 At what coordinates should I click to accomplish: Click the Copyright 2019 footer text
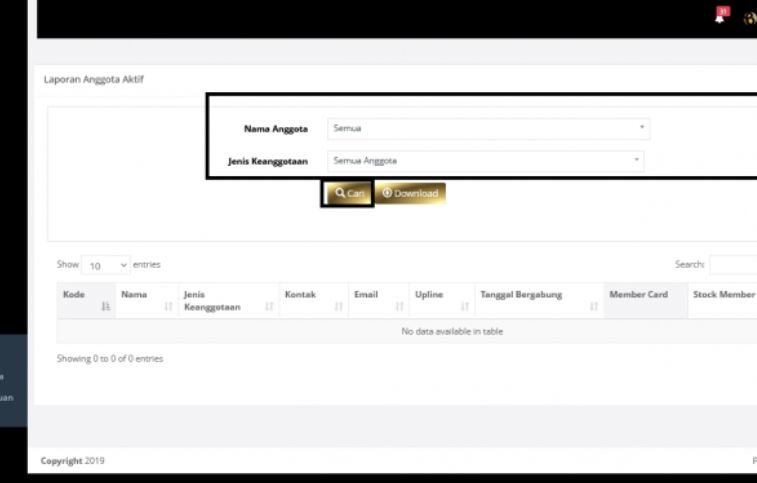click(72, 461)
